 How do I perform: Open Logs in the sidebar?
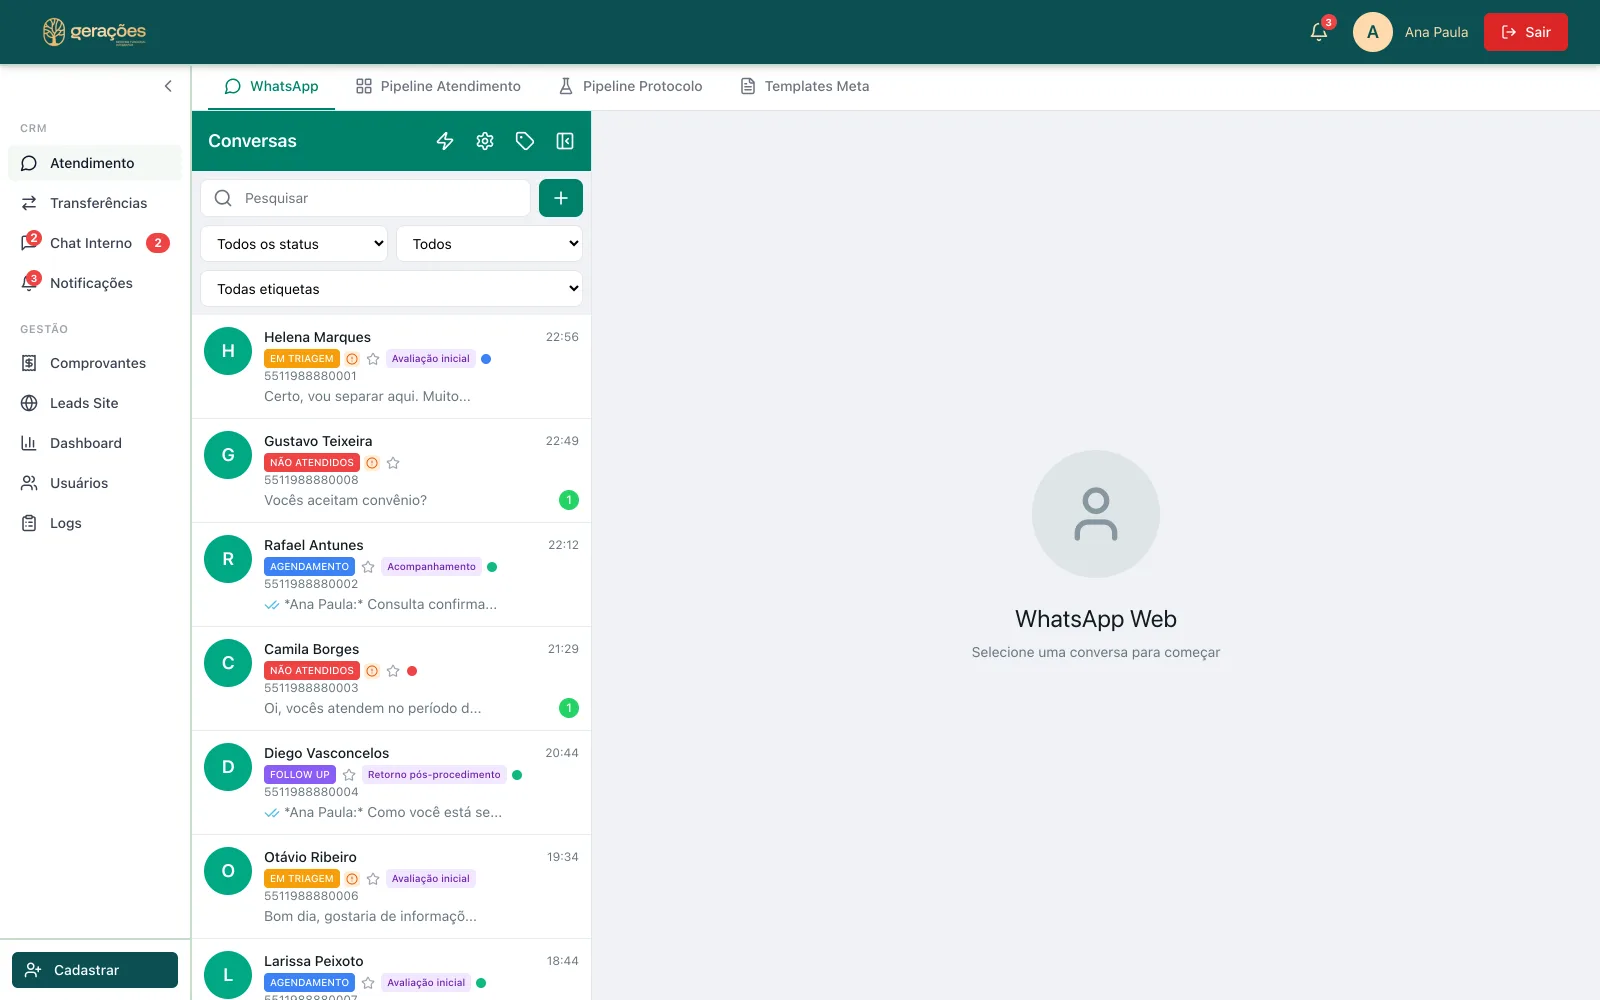[x=95, y=523]
